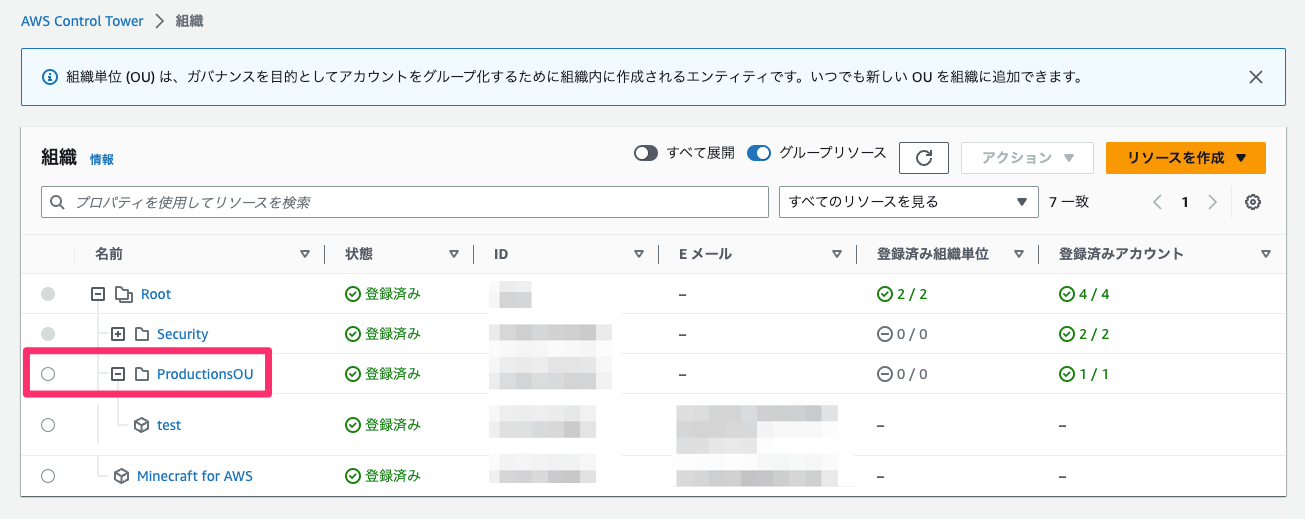Refresh the organization list
The image size is (1305, 519).
[x=924, y=158]
